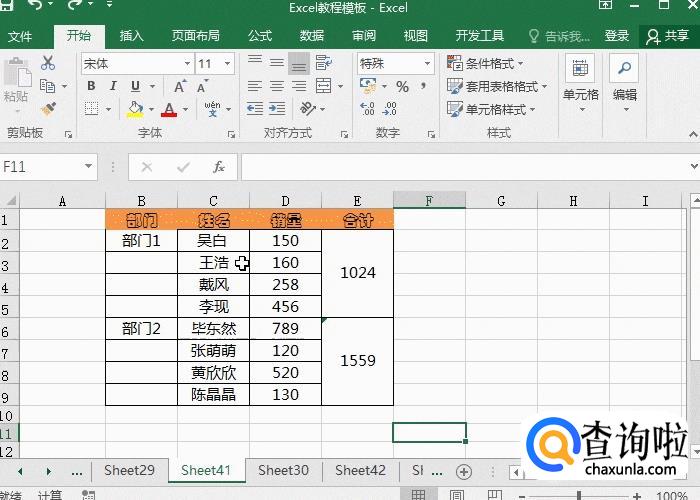Click accounting number format icon
The width and height of the screenshot is (700, 500).
pyautogui.click(x=368, y=86)
